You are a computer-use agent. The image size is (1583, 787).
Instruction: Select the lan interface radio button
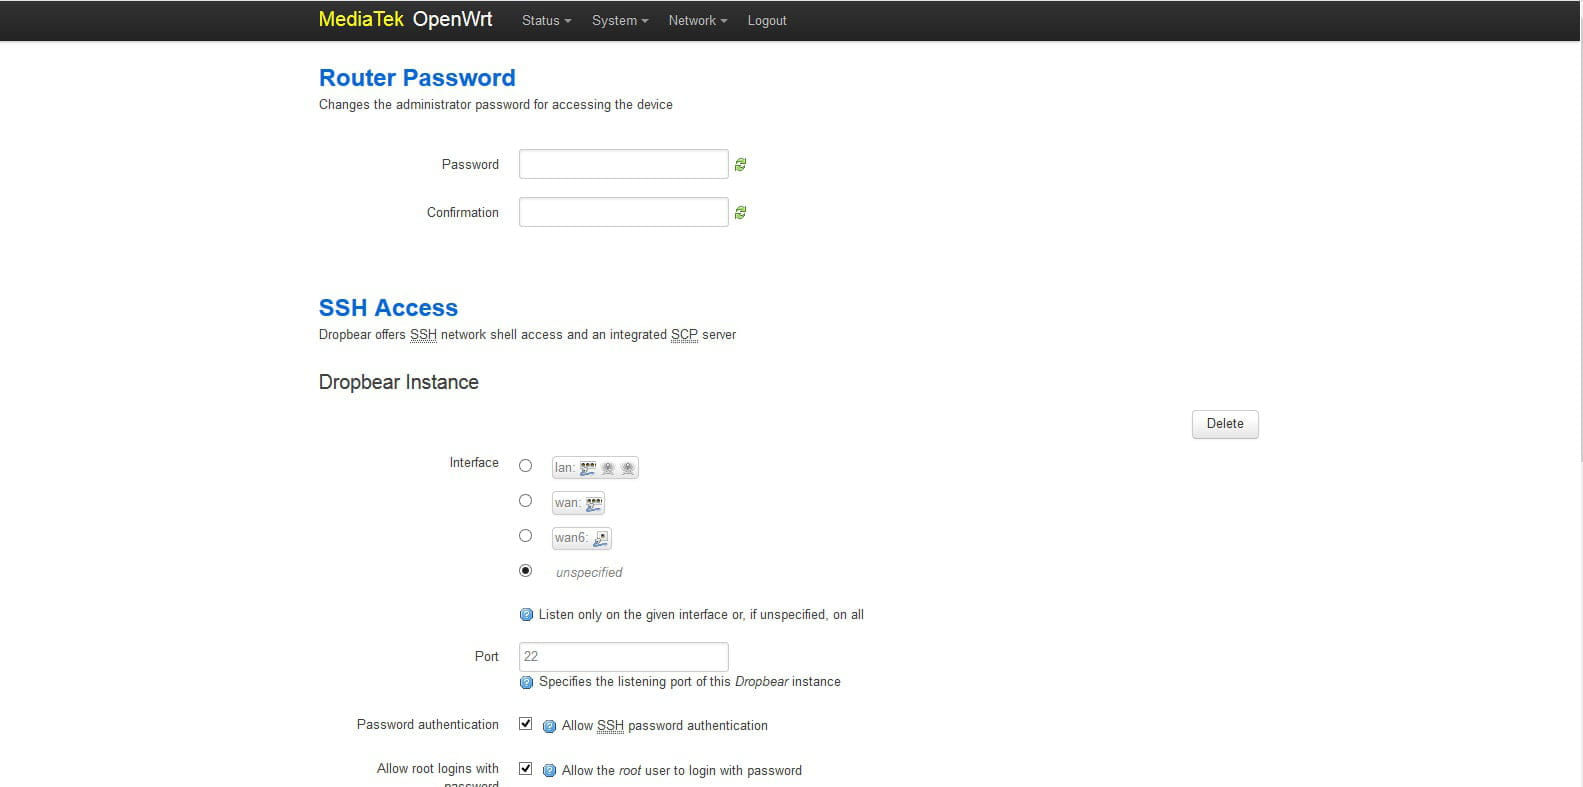click(525, 466)
